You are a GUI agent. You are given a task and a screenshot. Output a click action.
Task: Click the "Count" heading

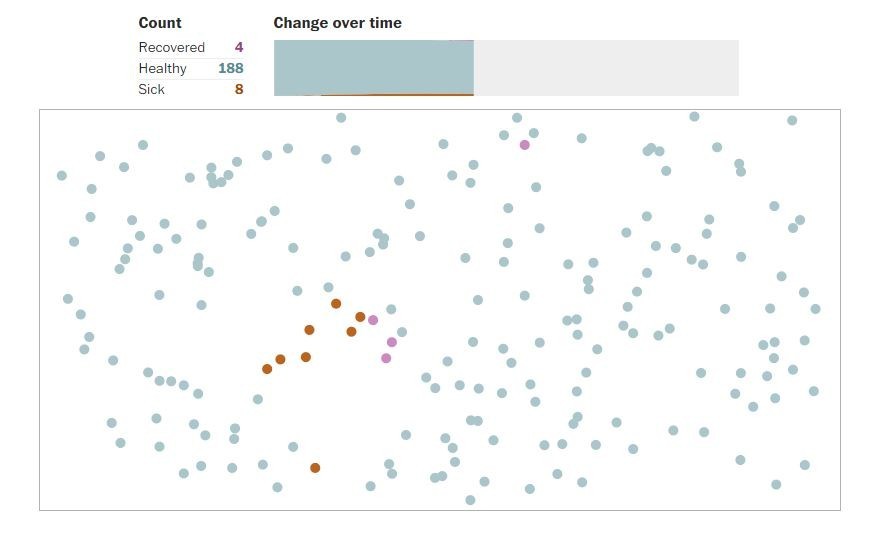[x=160, y=23]
